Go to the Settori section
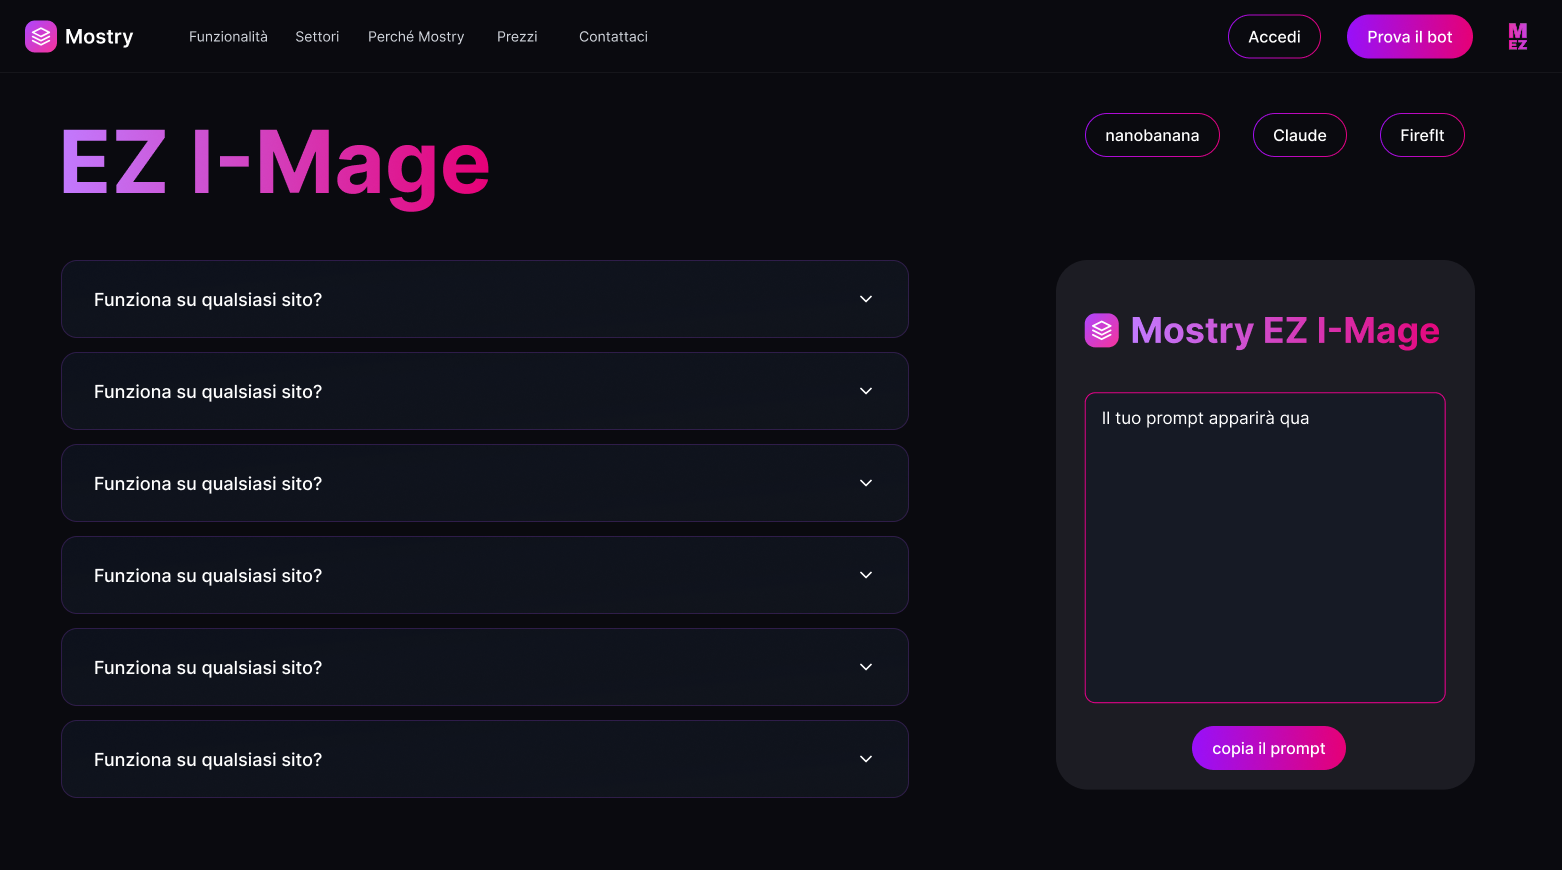The image size is (1562, 870). point(317,37)
